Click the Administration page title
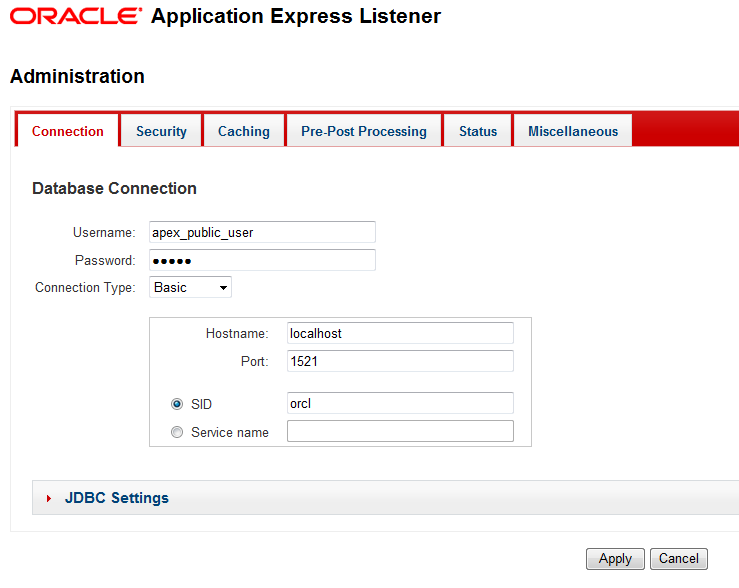739x588 pixels. [x=77, y=76]
